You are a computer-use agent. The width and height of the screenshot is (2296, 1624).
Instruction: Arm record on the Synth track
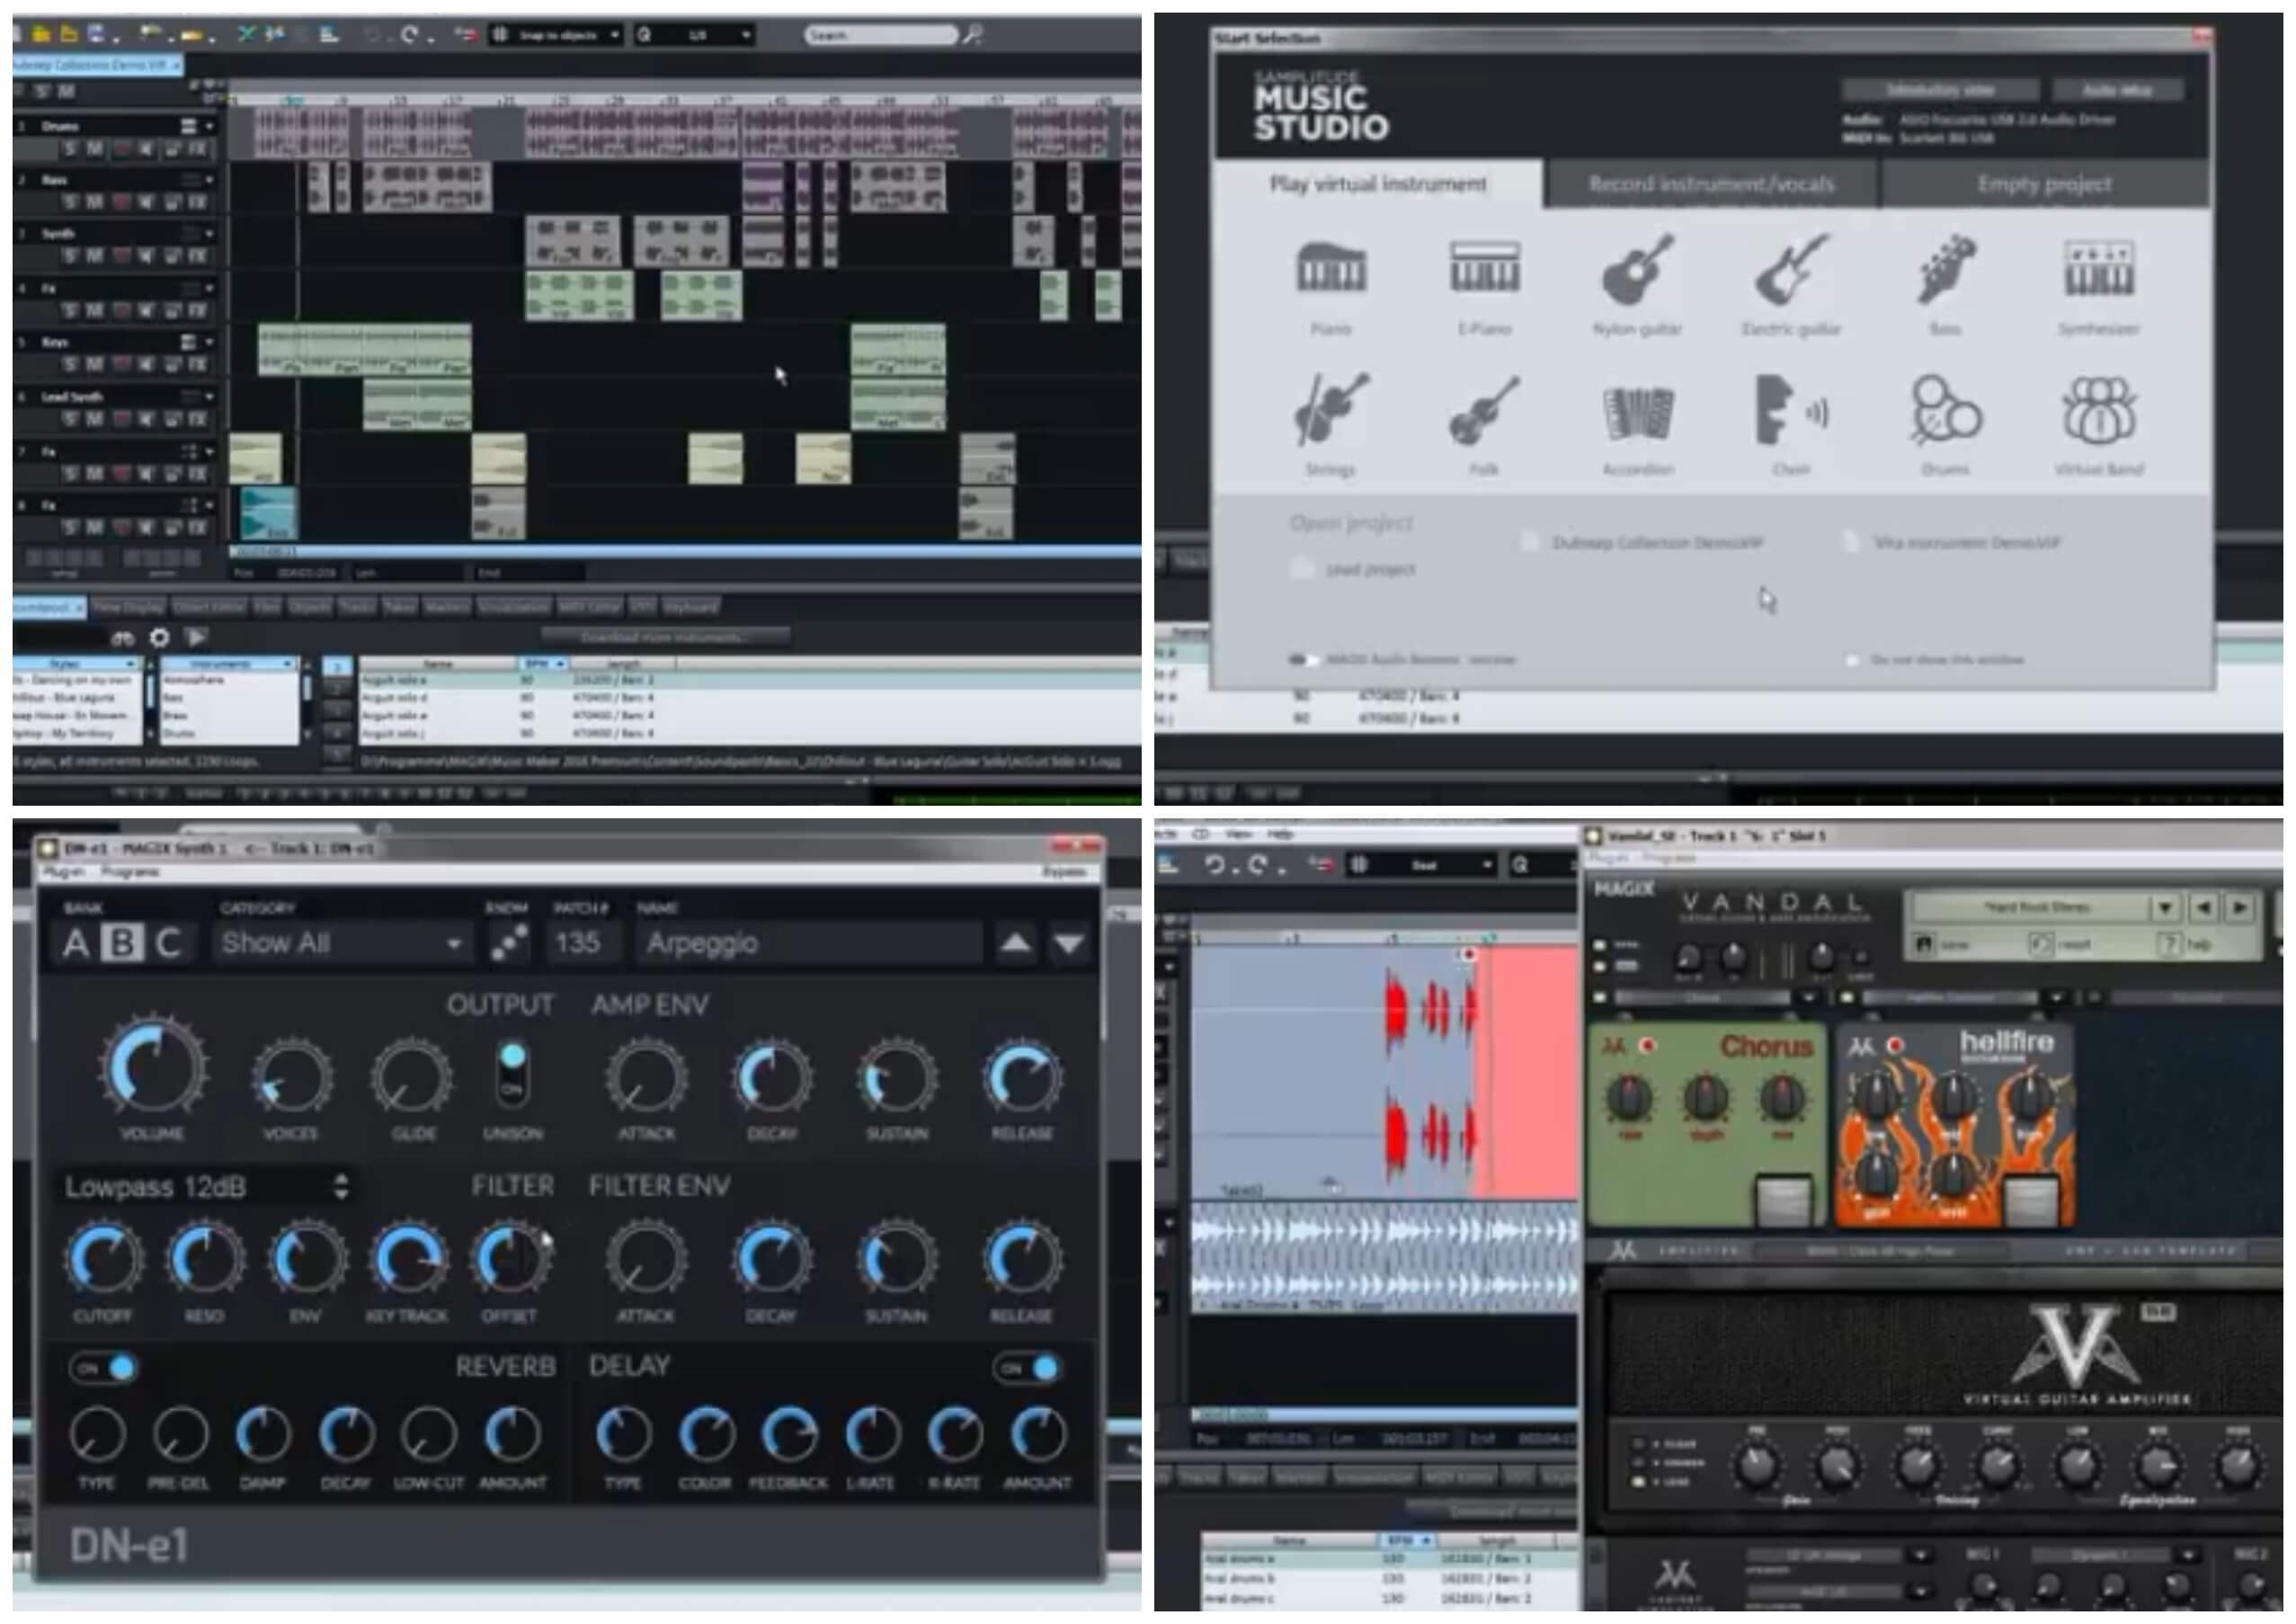(x=121, y=256)
